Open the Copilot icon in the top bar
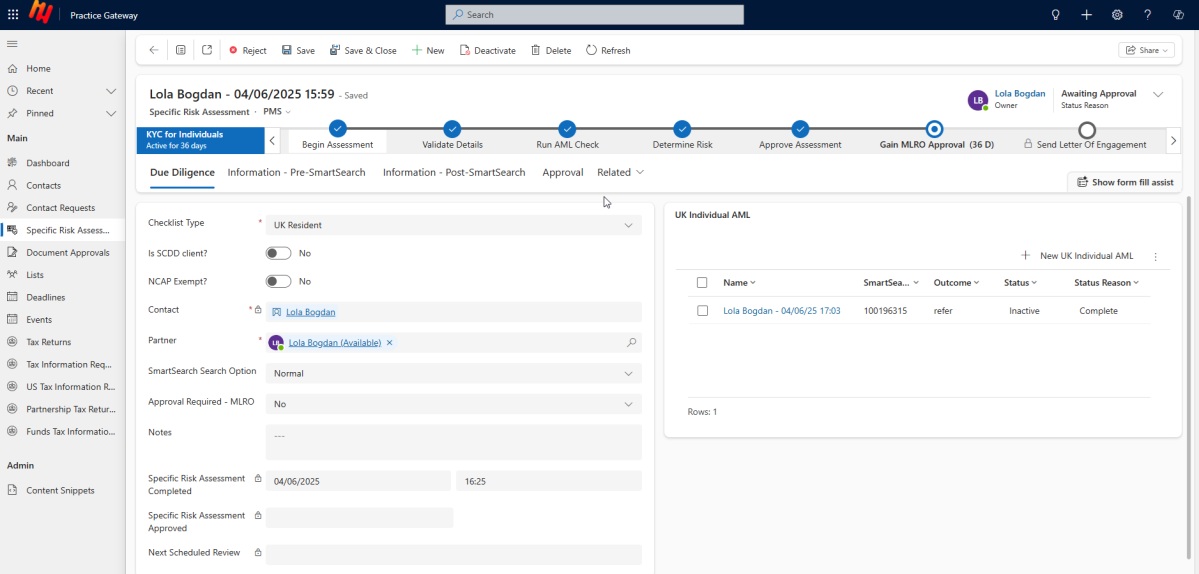1199x574 pixels. (1178, 15)
